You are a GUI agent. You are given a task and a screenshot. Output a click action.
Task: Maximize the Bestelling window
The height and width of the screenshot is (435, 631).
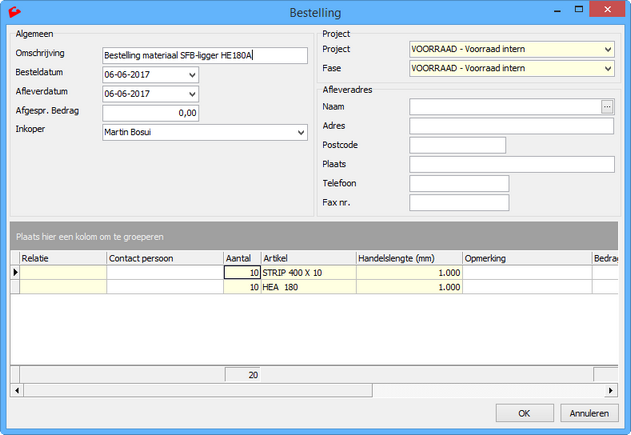579,9
